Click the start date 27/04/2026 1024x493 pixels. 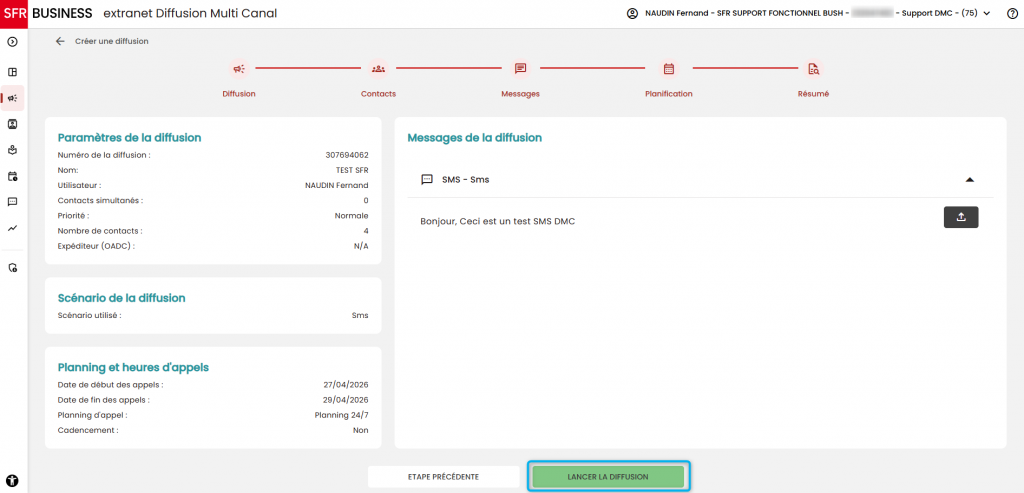pyautogui.click(x=346, y=385)
